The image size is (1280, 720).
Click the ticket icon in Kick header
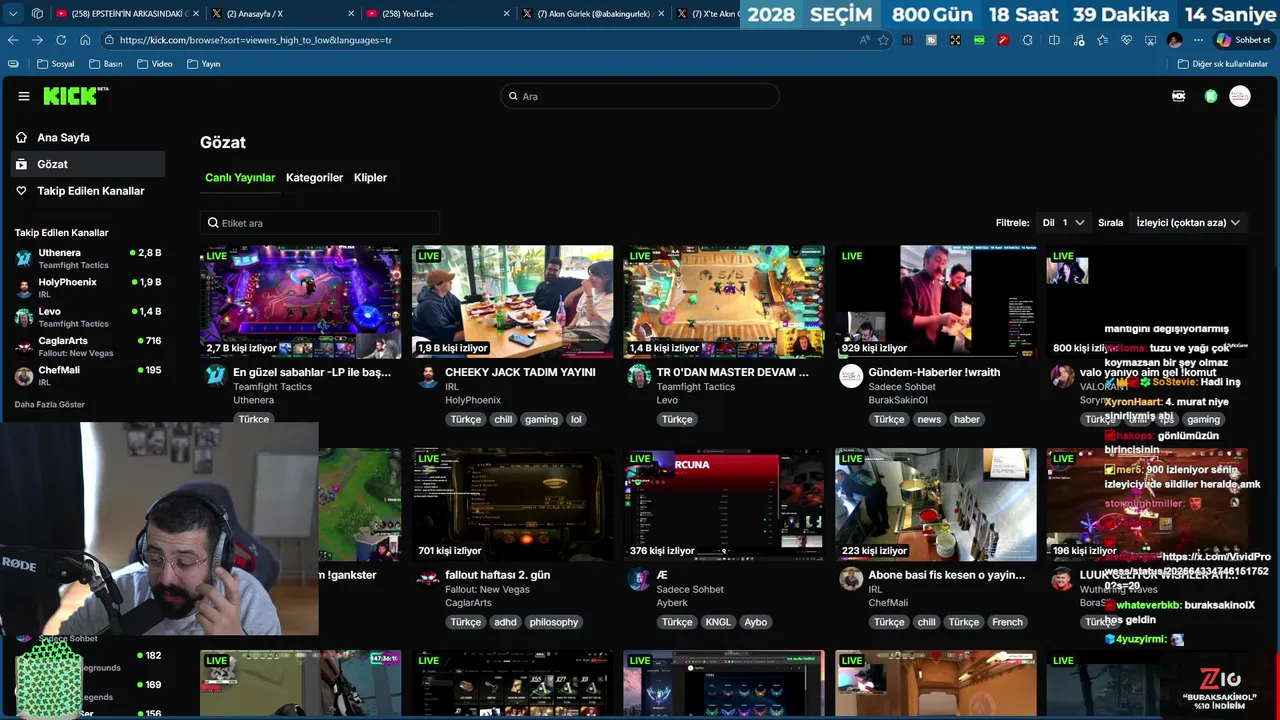coord(1178,96)
